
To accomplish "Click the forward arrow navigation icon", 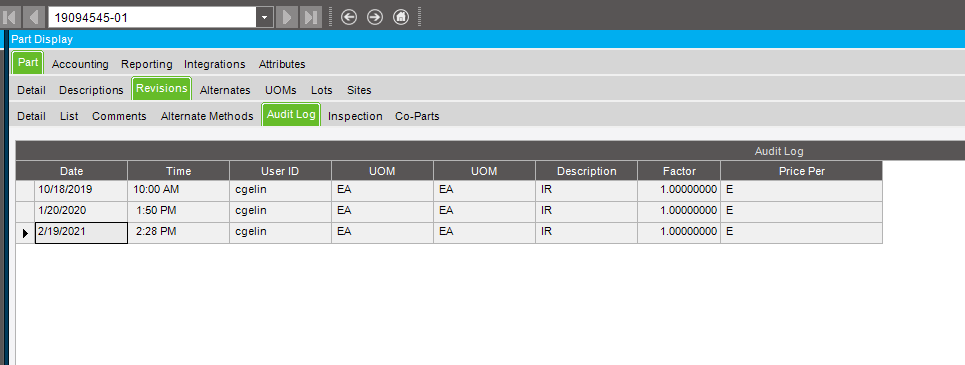I will (x=375, y=17).
